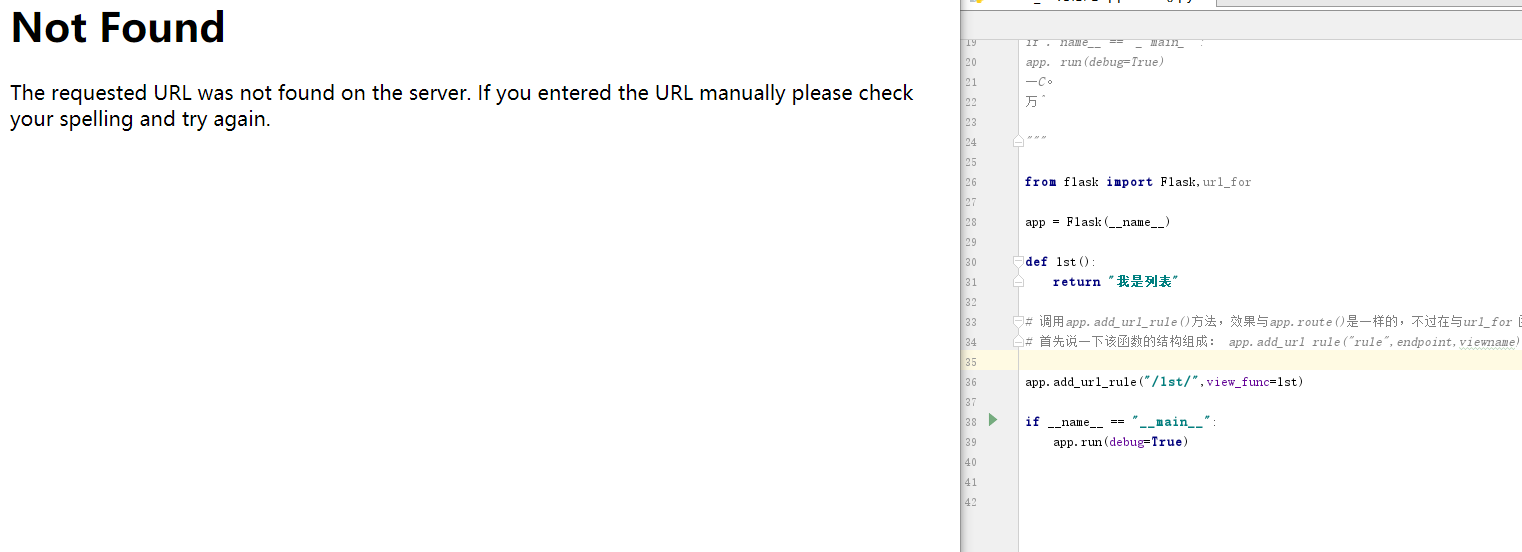
Task: Click the "Not Found" heading in browser
Action: point(118,27)
